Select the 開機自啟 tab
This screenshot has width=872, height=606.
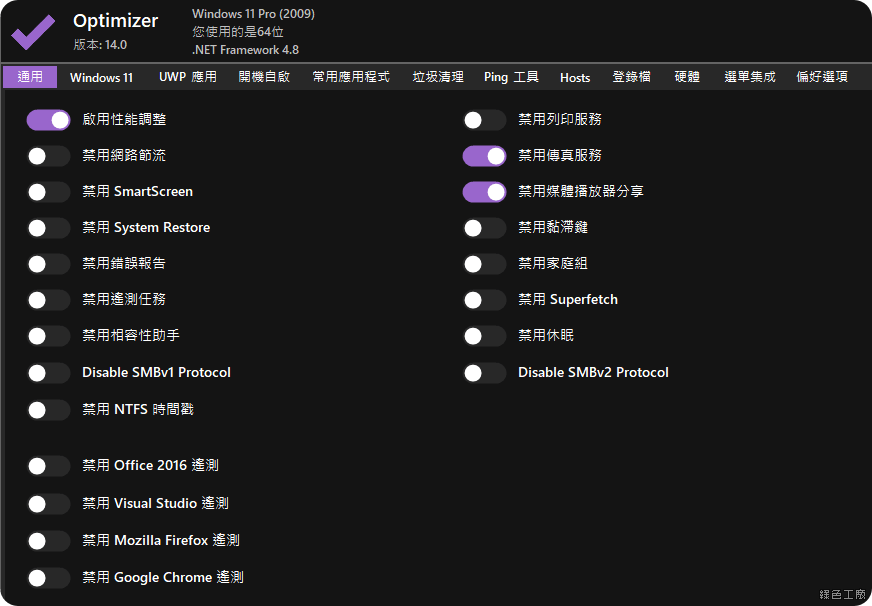(264, 77)
